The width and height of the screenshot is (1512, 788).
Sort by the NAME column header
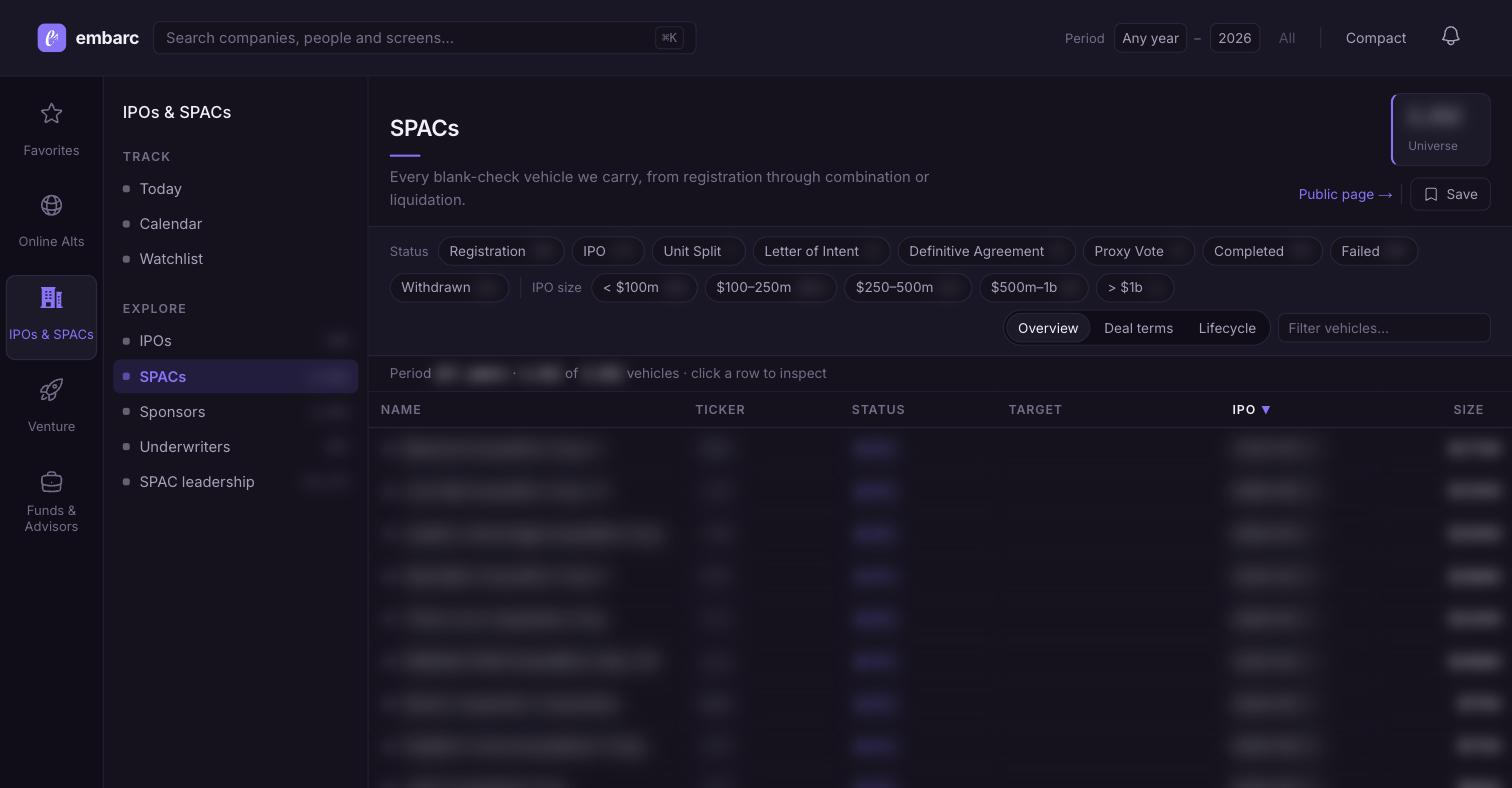401,410
